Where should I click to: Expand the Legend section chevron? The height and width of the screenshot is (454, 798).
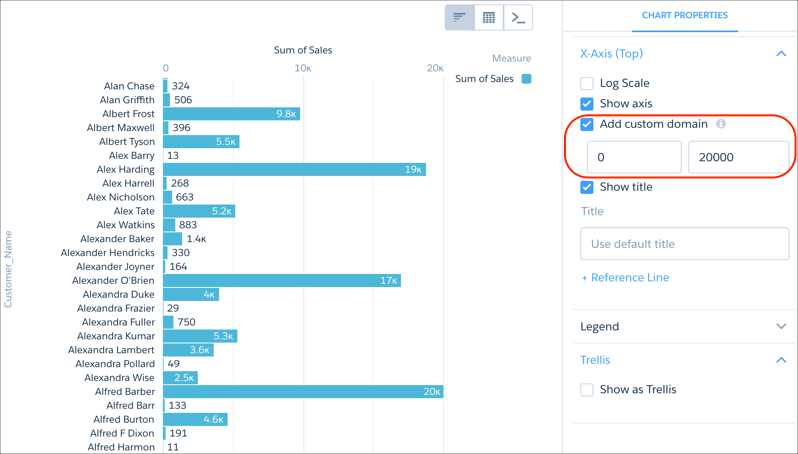(x=781, y=326)
